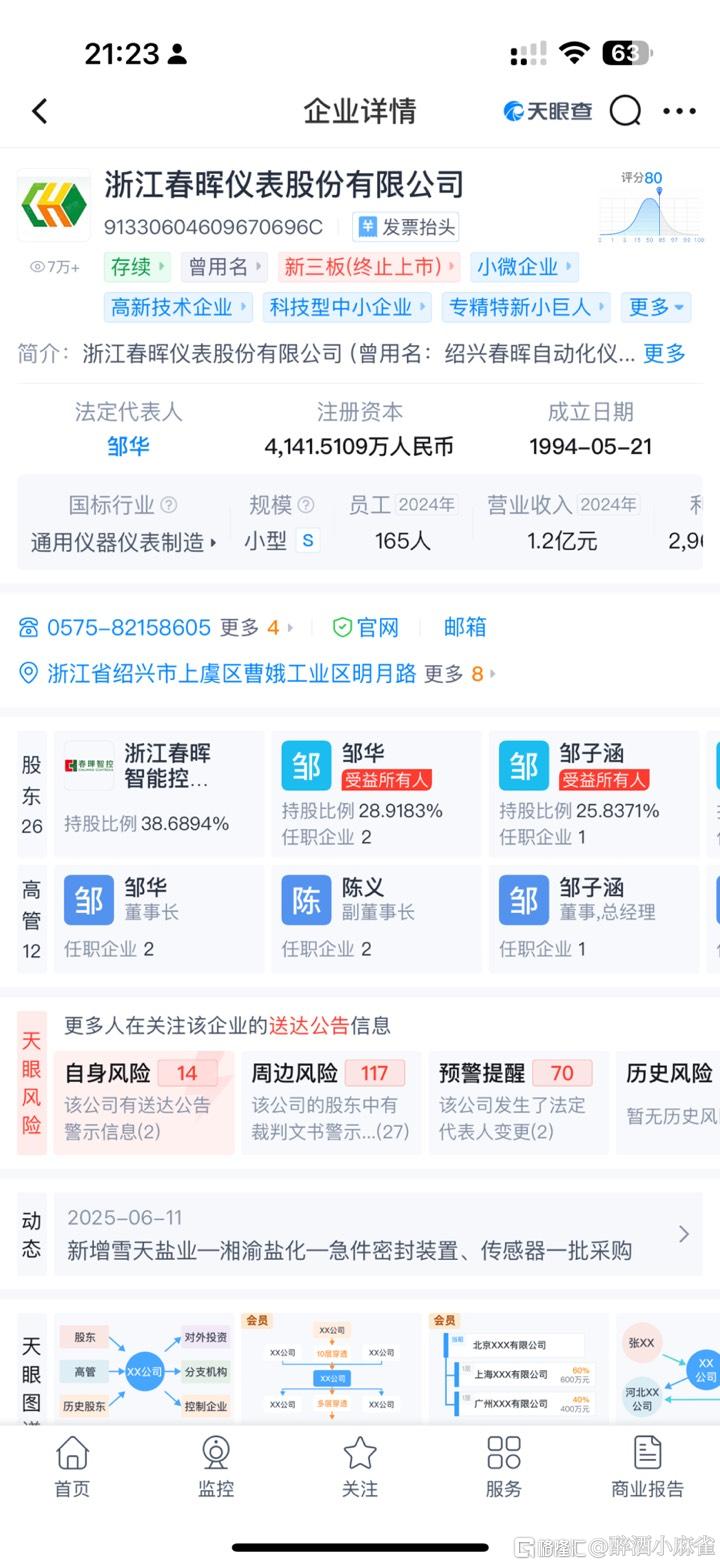Open 自身风险 14 card
This screenshot has width=720, height=1565.
(x=144, y=1103)
